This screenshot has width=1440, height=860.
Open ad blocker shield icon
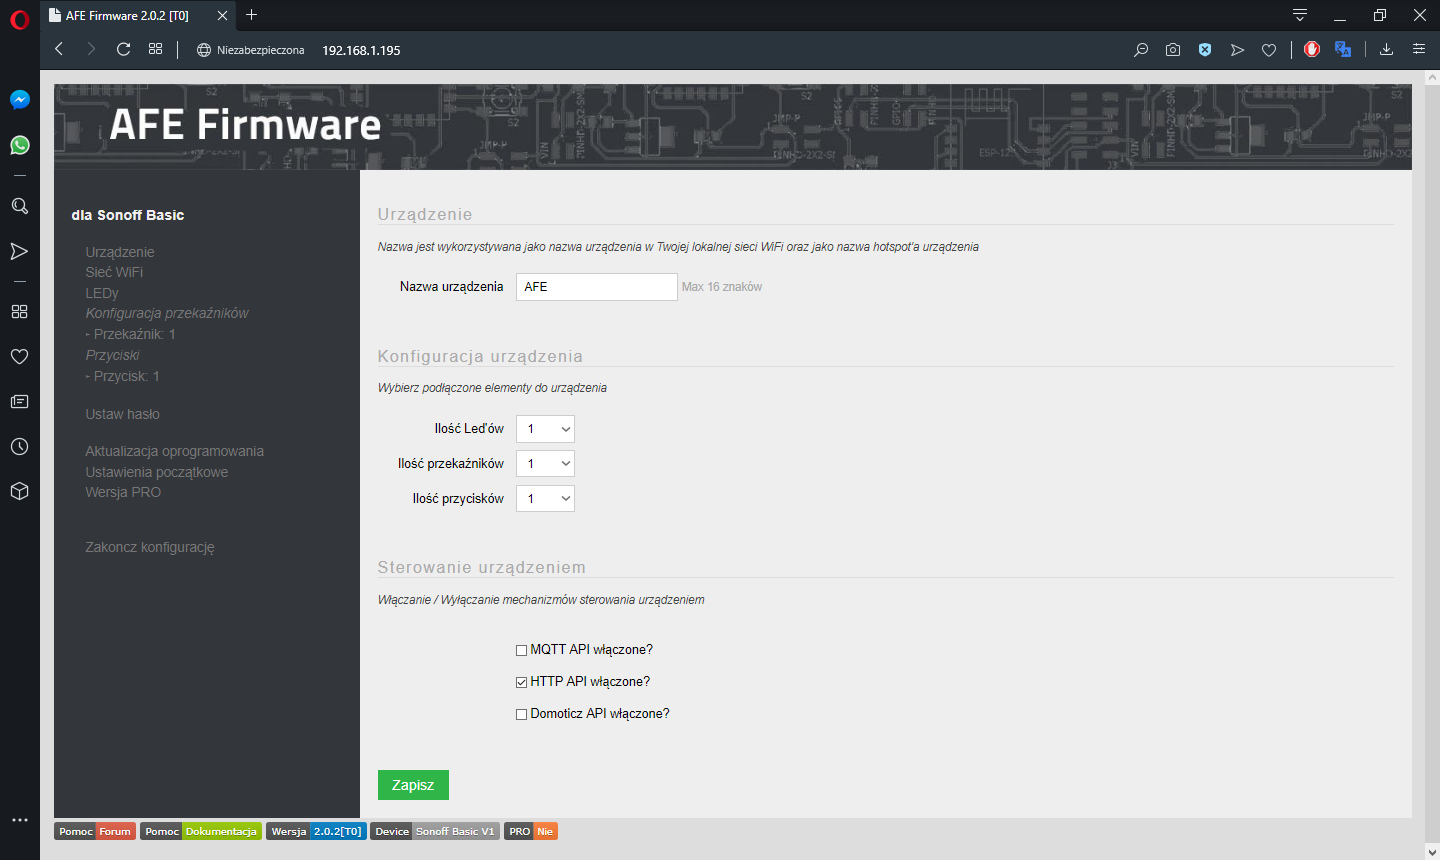[1205, 50]
